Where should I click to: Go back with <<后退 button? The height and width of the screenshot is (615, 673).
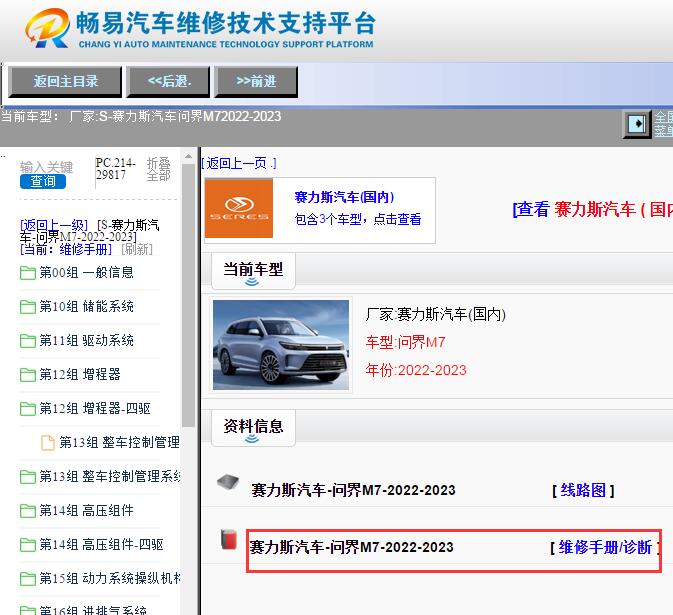[x=168, y=82]
